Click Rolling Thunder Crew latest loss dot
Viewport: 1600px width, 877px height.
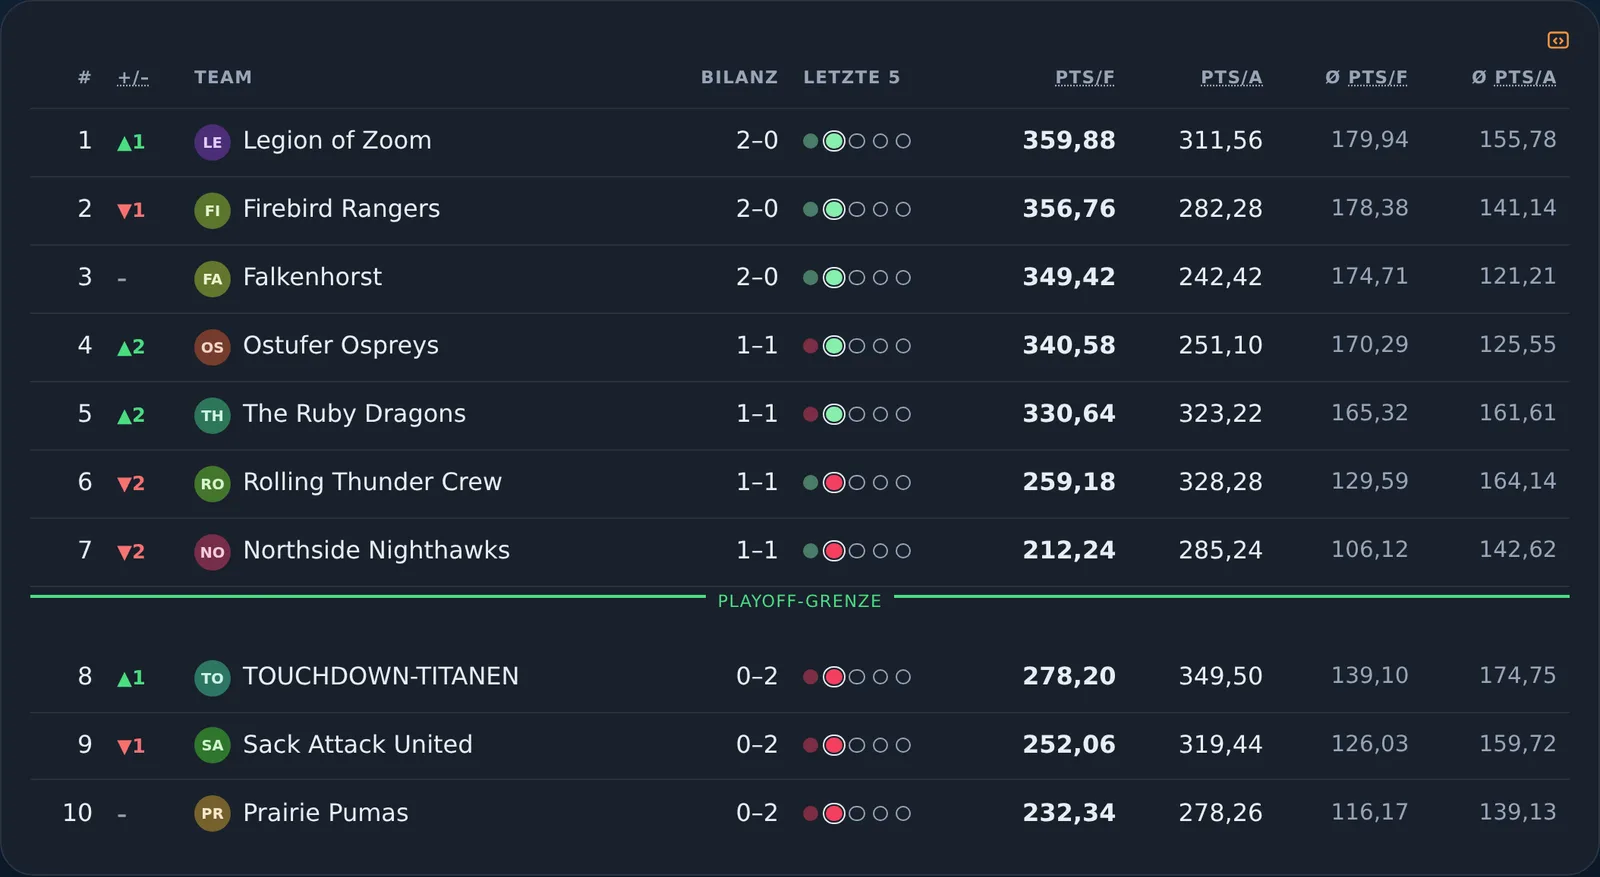pos(834,483)
